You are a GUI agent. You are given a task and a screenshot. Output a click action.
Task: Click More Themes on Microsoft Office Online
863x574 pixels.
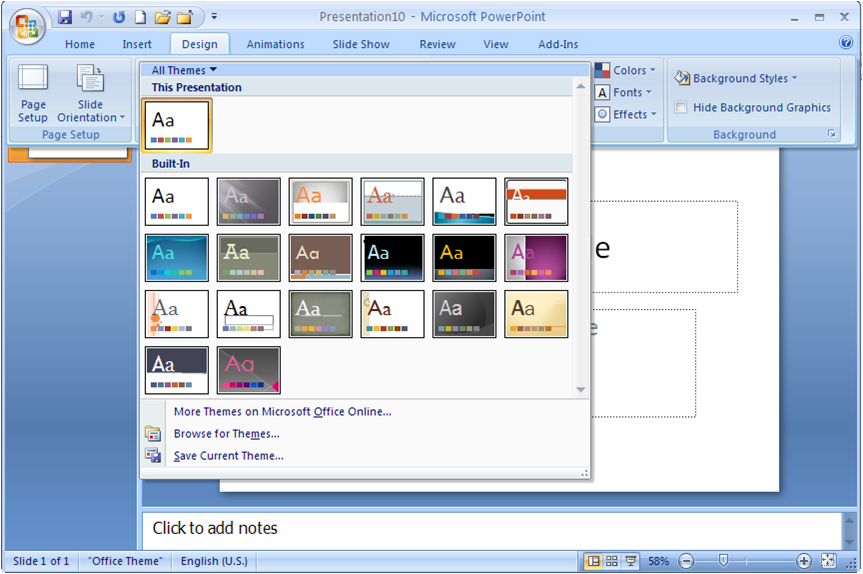pos(282,412)
